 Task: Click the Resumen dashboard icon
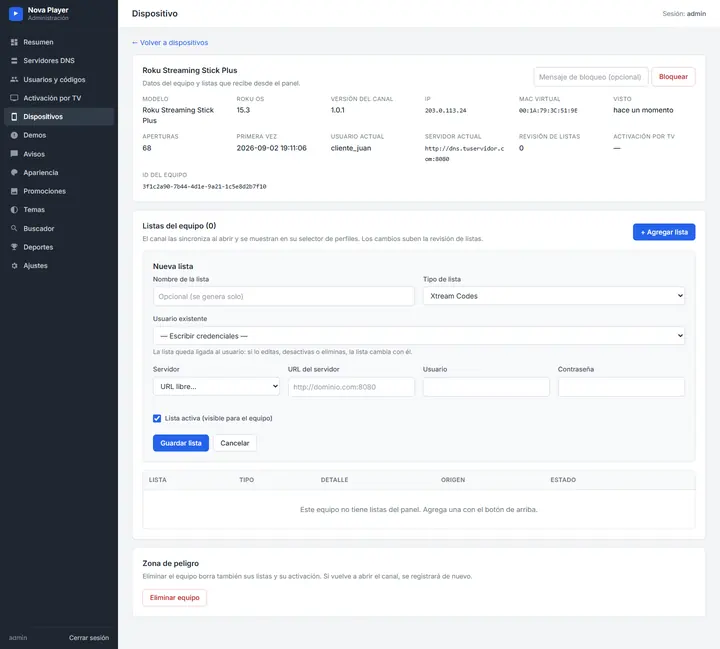point(14,42)
